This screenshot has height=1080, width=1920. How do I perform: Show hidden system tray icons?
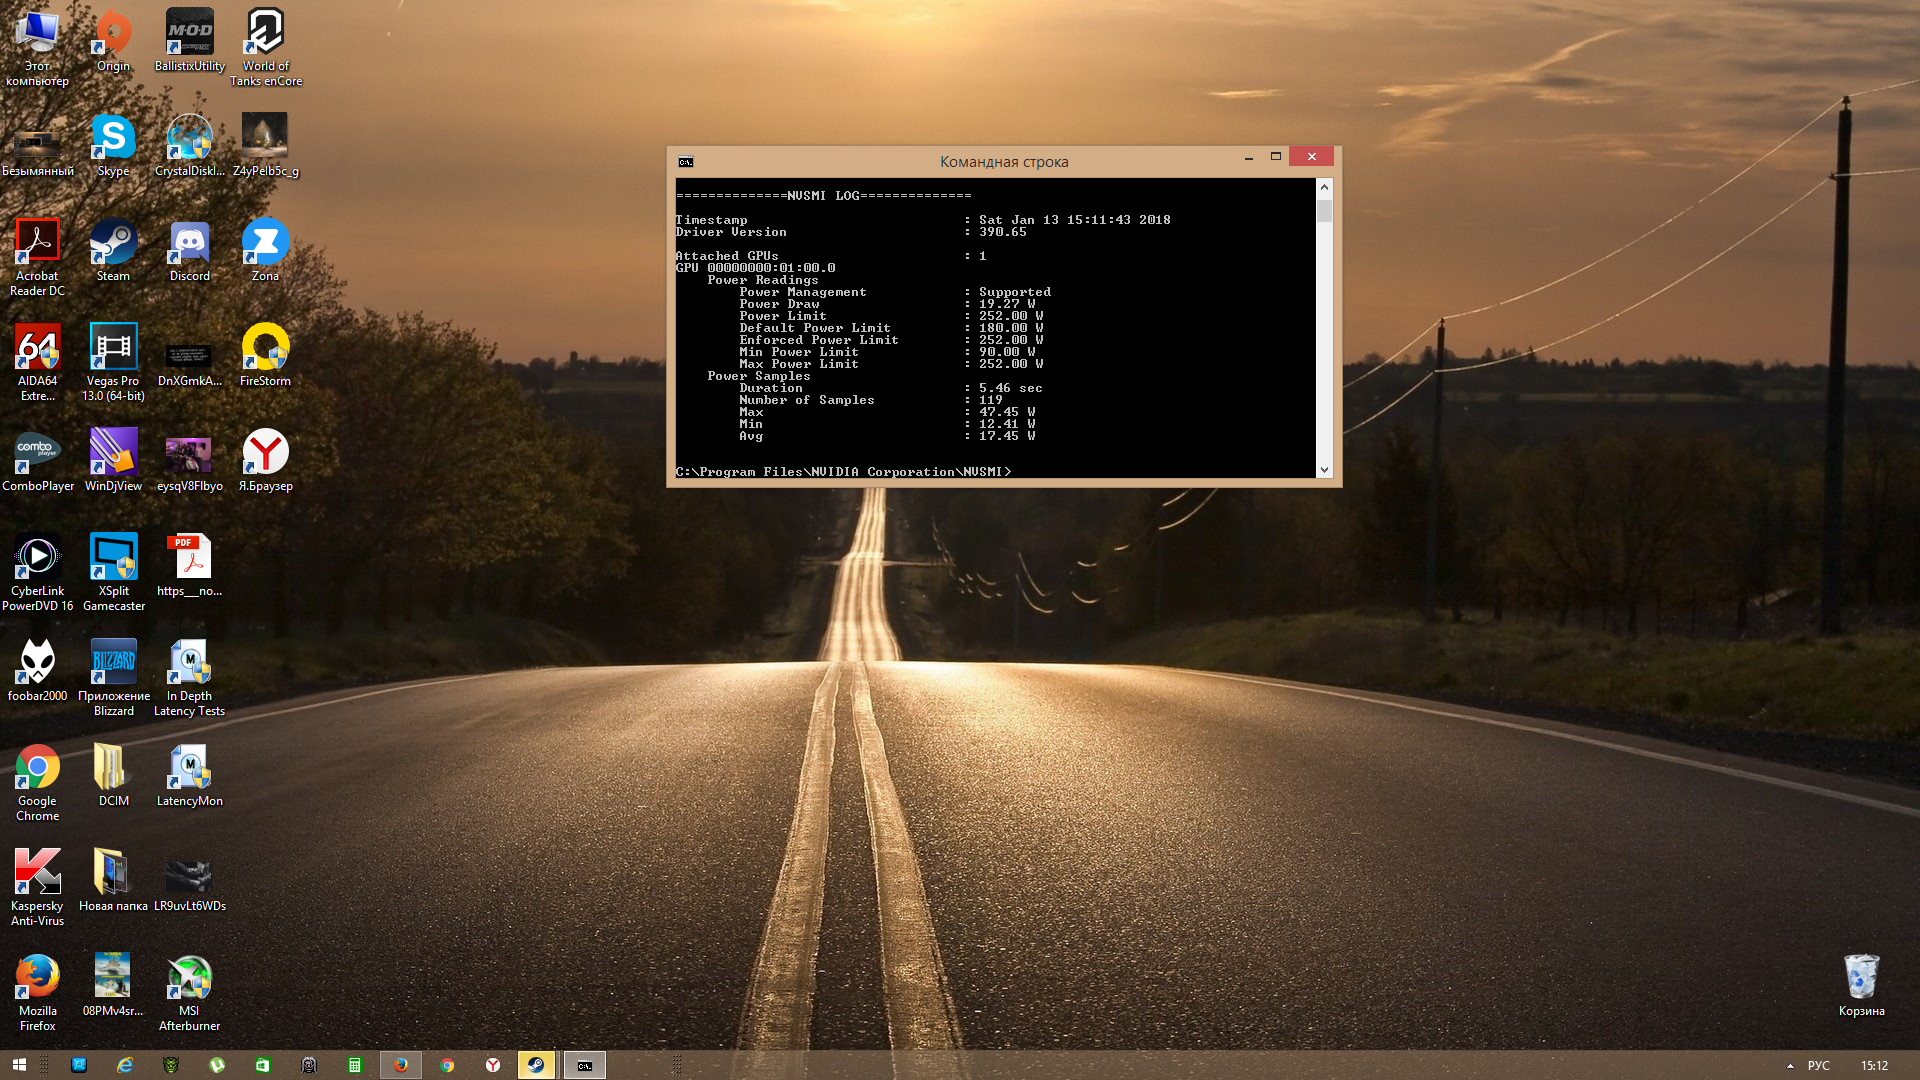click(1790, 1066)
